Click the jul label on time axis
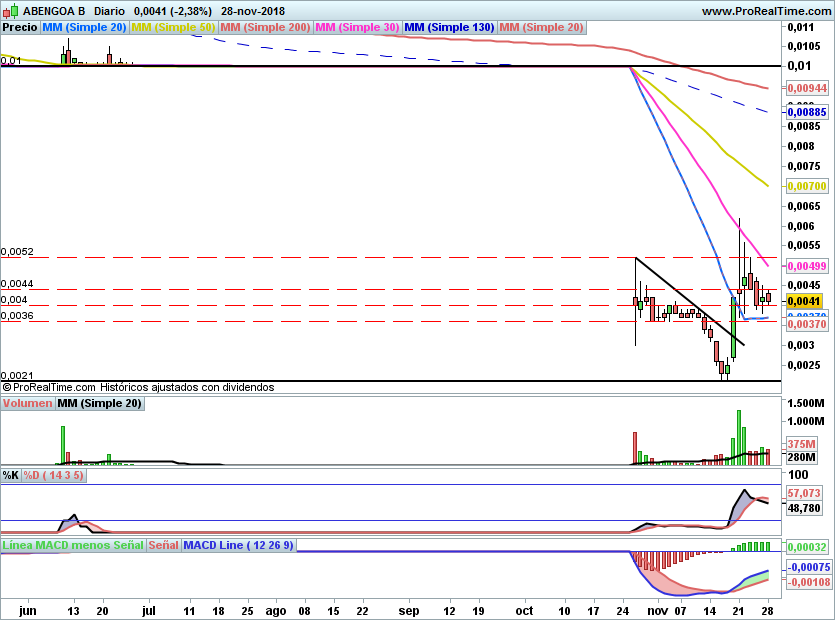 pyautogui.click(x=149, y=611)
